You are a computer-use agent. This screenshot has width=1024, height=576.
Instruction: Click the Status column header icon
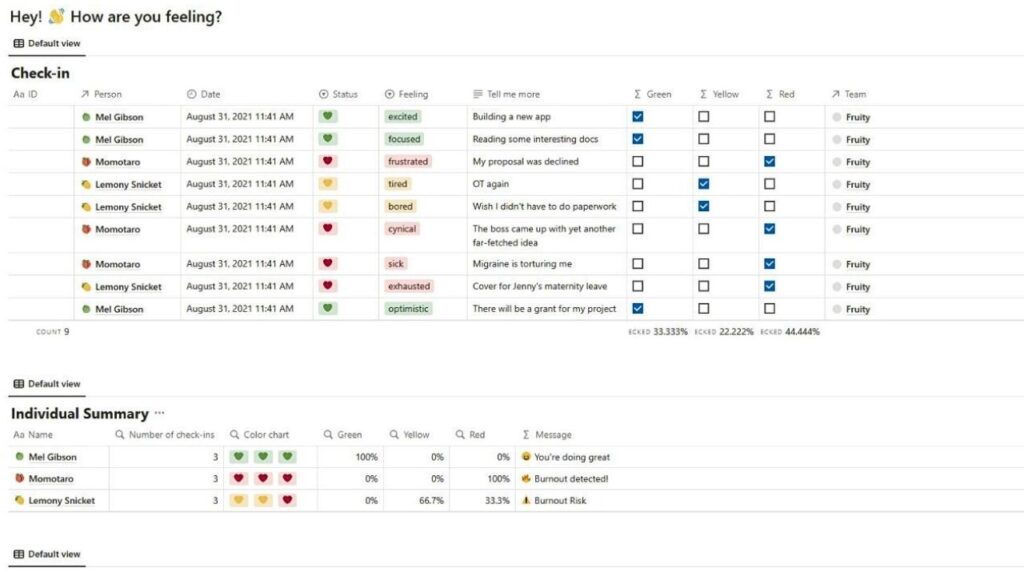pyautogui.click(x=323, y=94)
